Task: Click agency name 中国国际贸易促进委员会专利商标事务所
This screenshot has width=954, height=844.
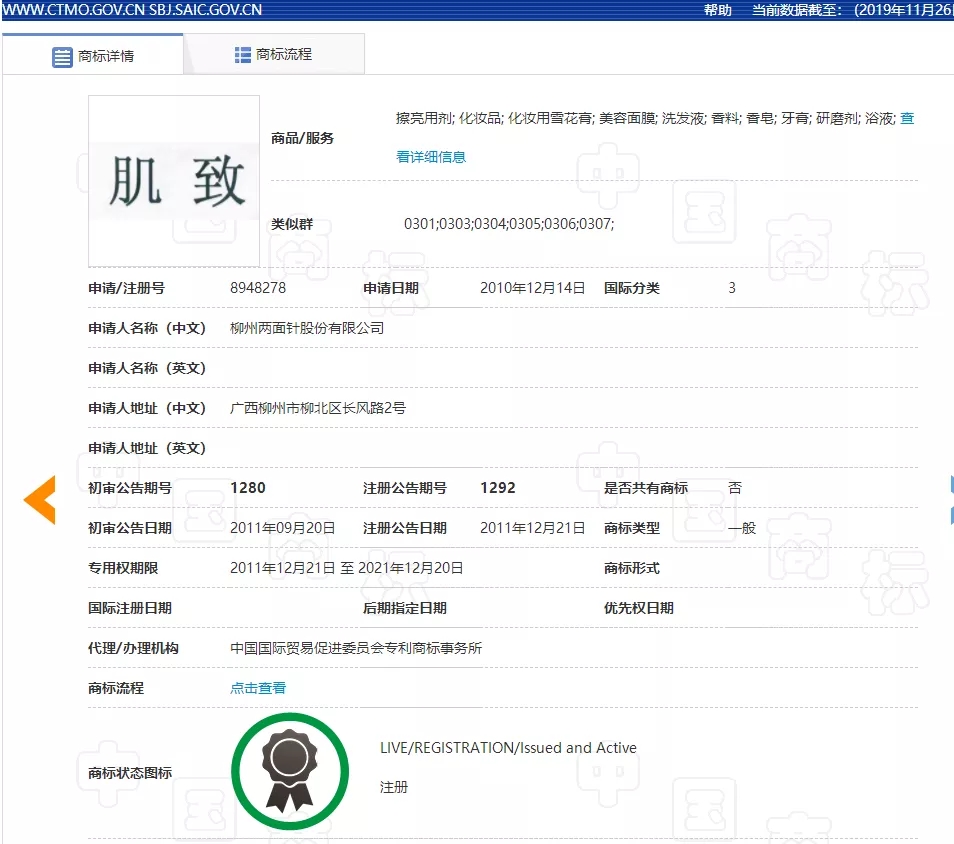Action: (356, 648)
